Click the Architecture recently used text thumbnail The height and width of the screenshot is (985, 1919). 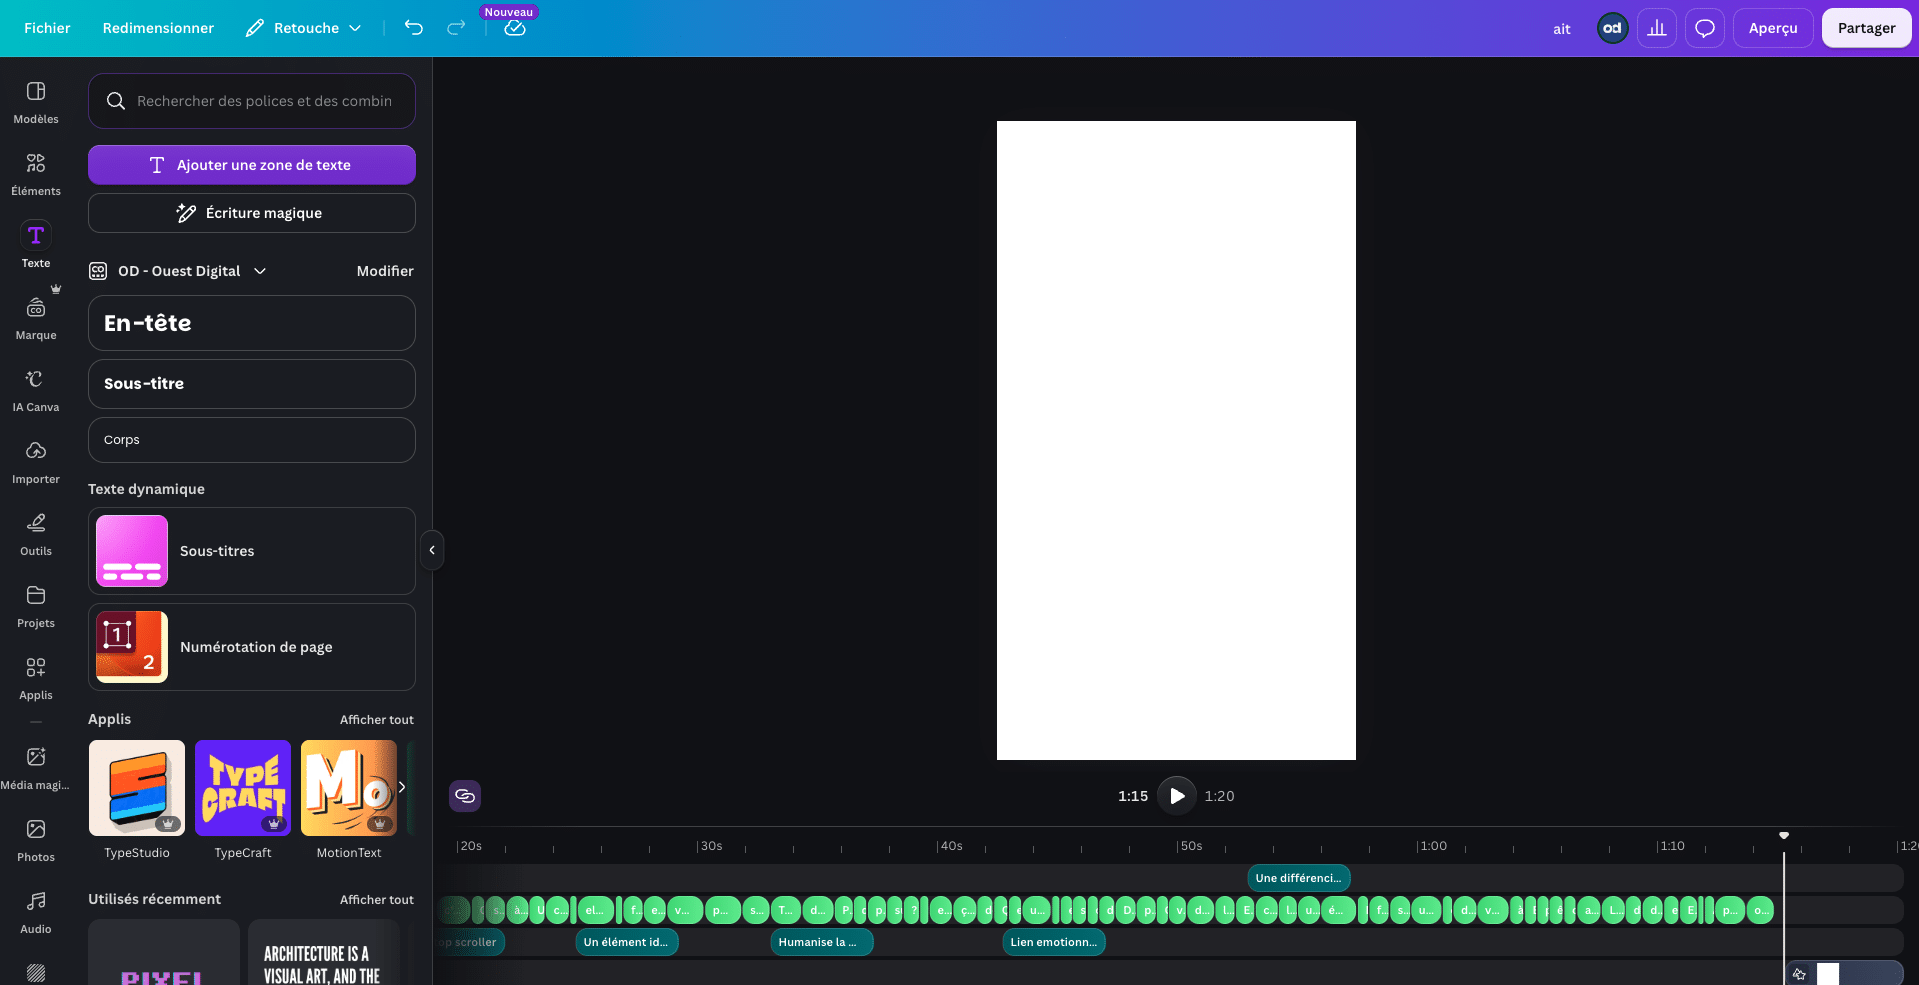click(x=324, y=952)
